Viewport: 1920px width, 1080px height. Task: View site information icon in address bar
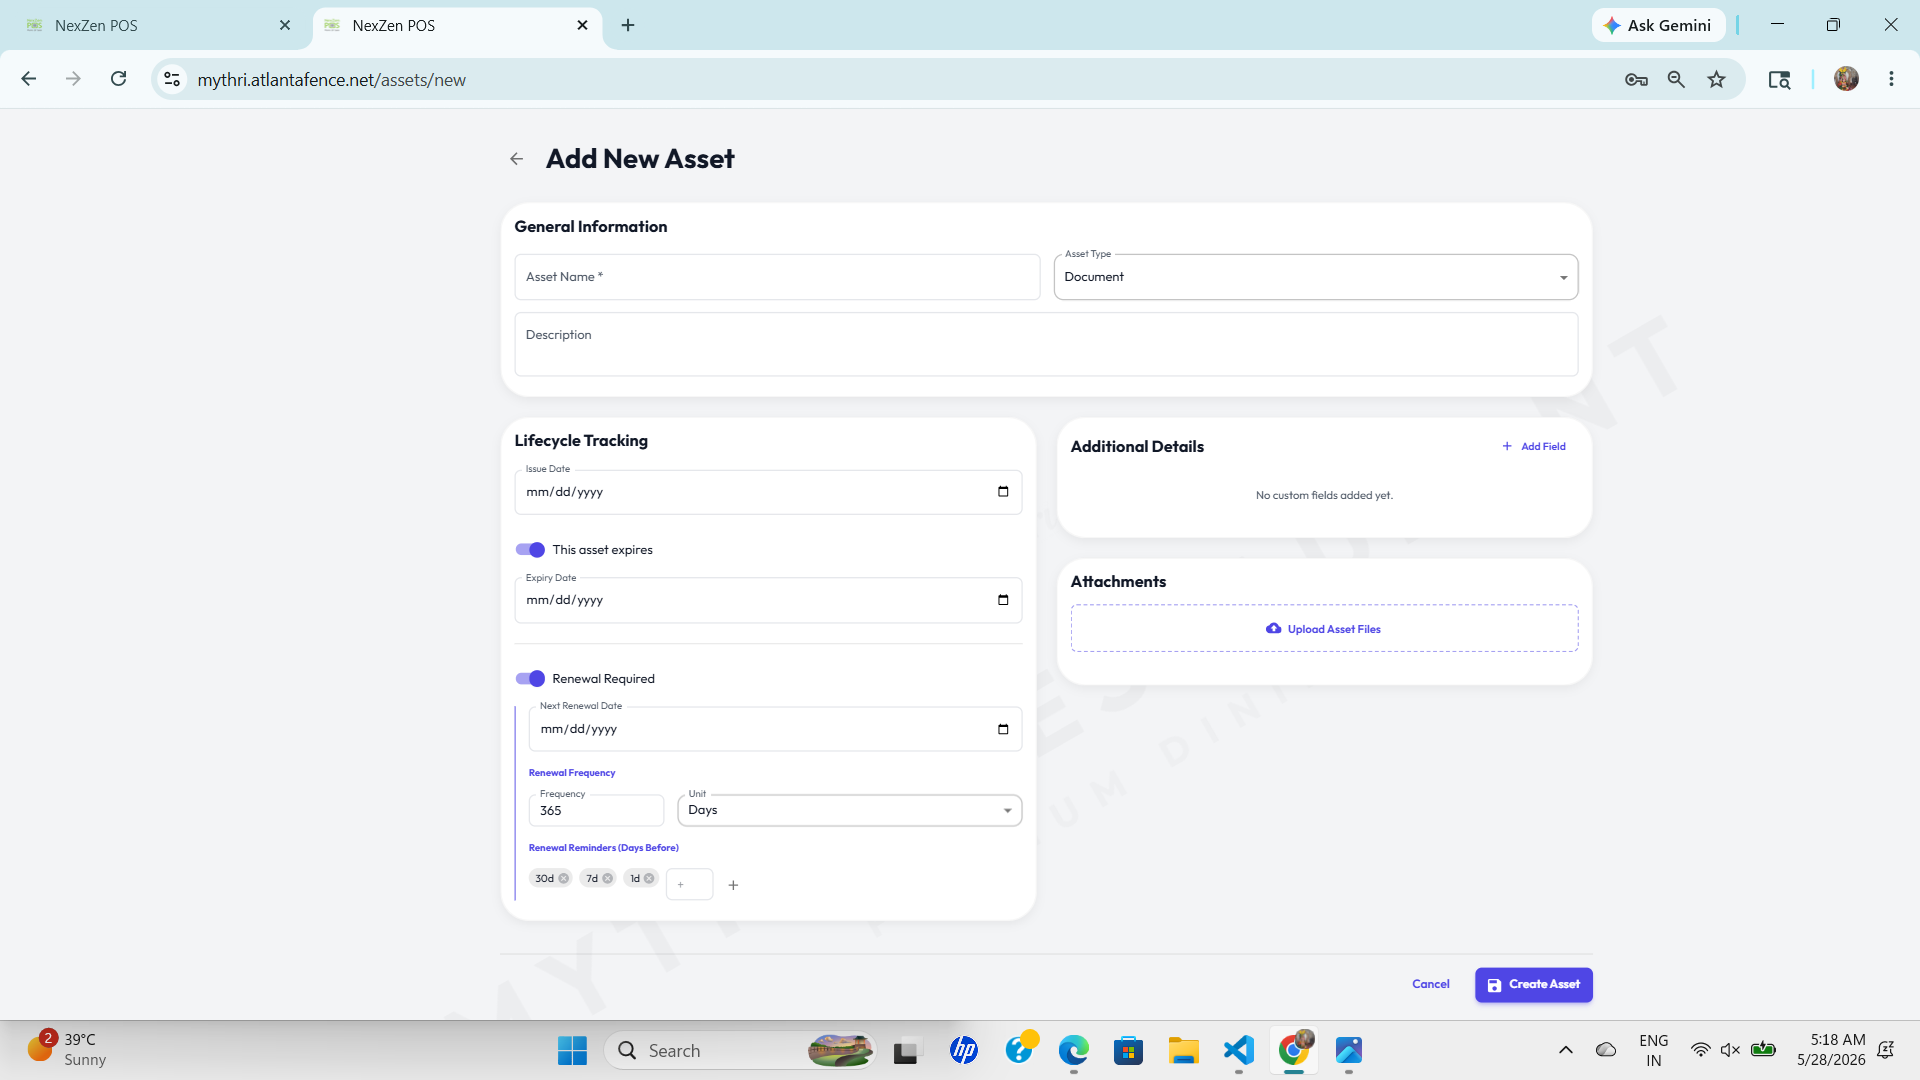coord(172,80)
